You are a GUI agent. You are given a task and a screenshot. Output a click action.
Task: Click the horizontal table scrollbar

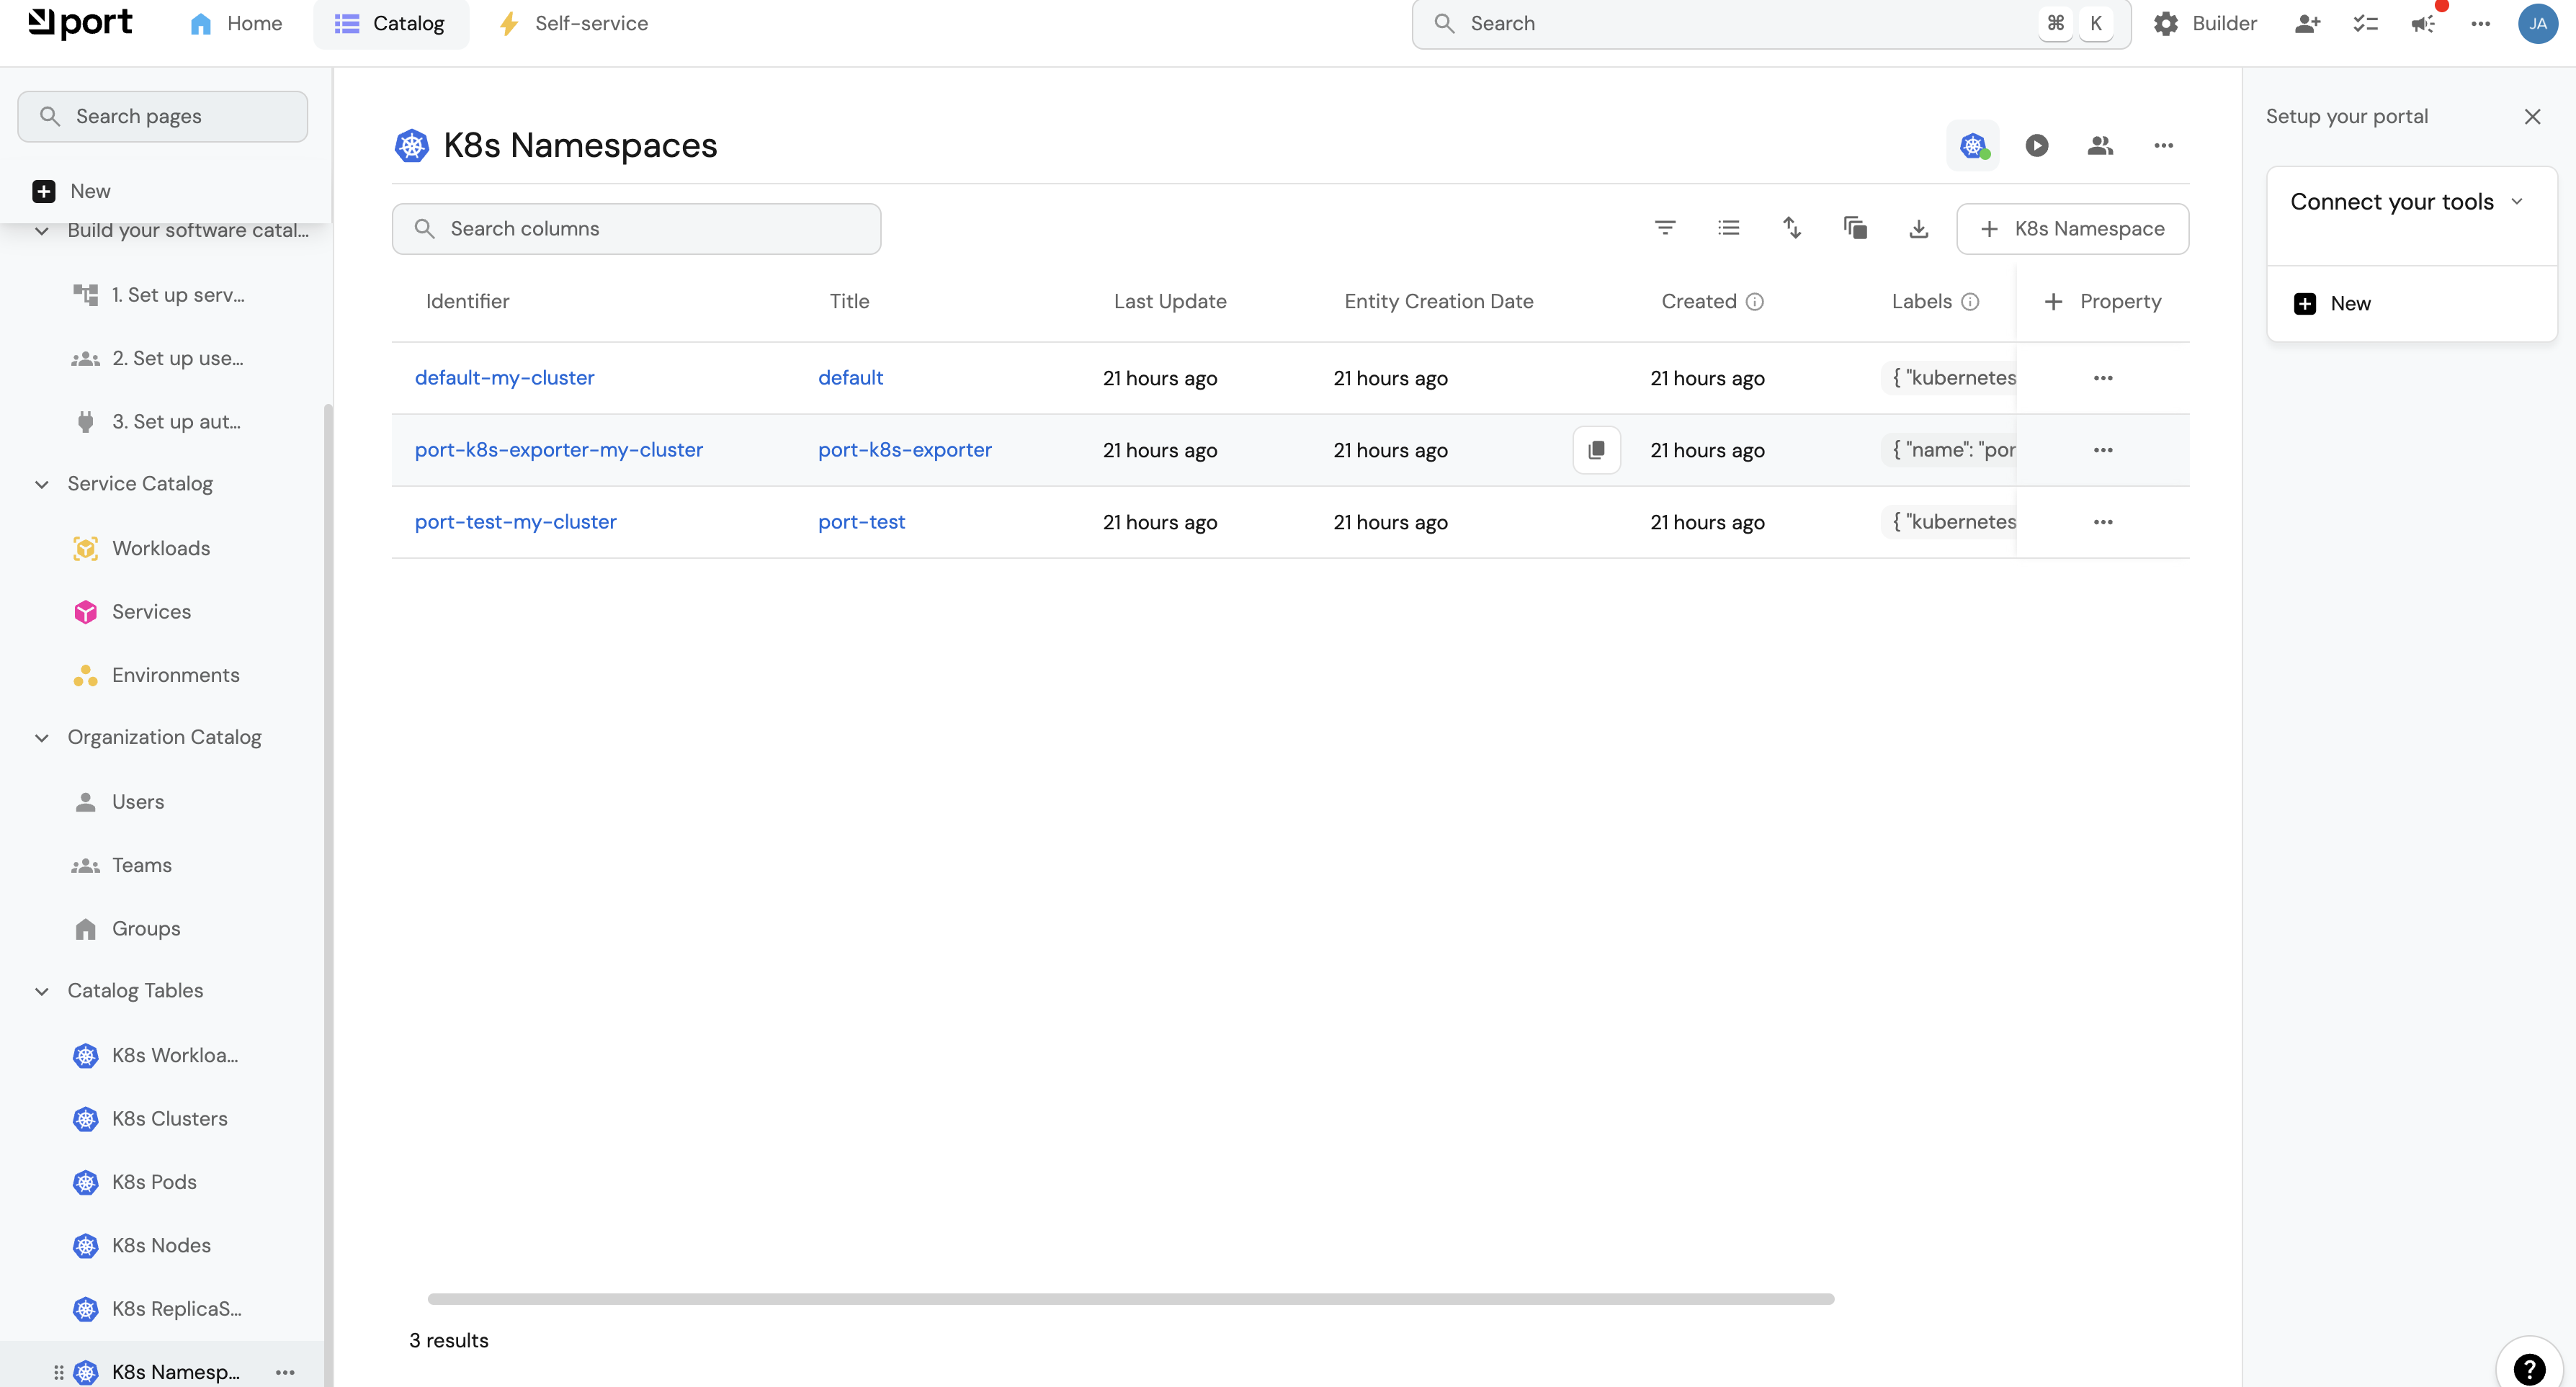[x=1130, y=1299]
